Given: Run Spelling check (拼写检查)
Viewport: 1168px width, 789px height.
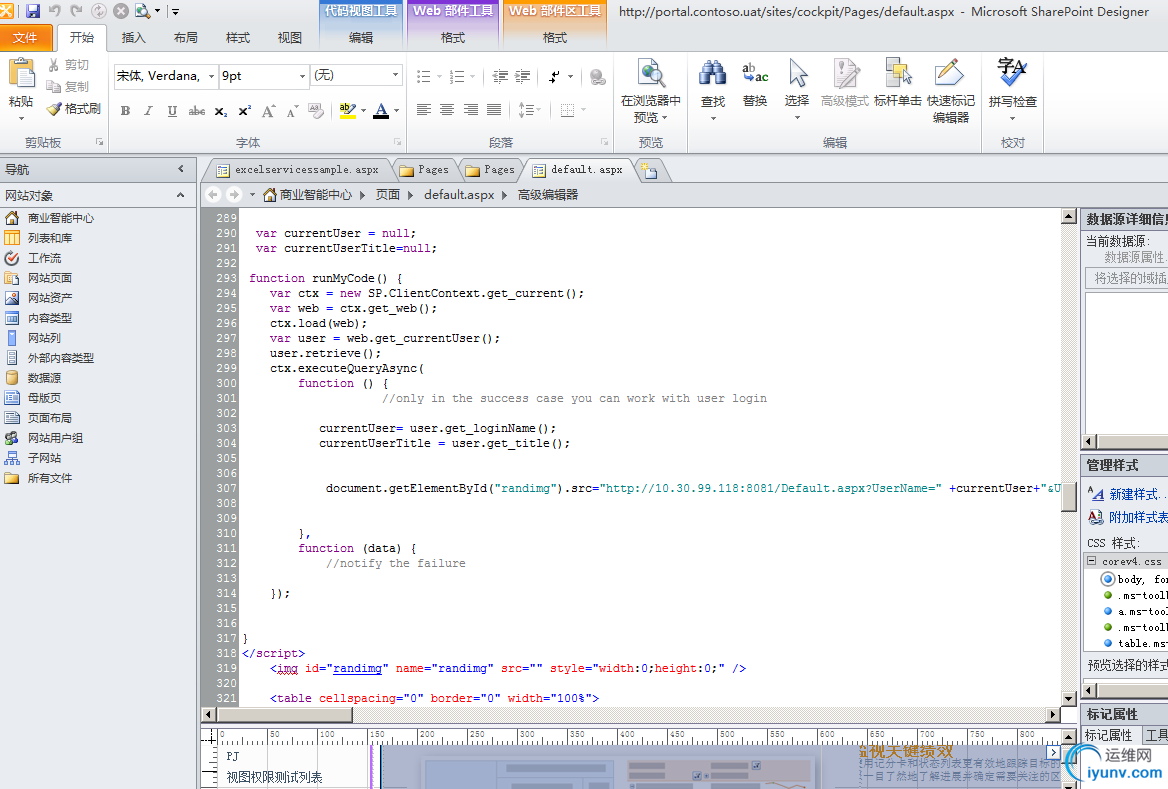Looking at the screenshot, I should coord(1012,89).
